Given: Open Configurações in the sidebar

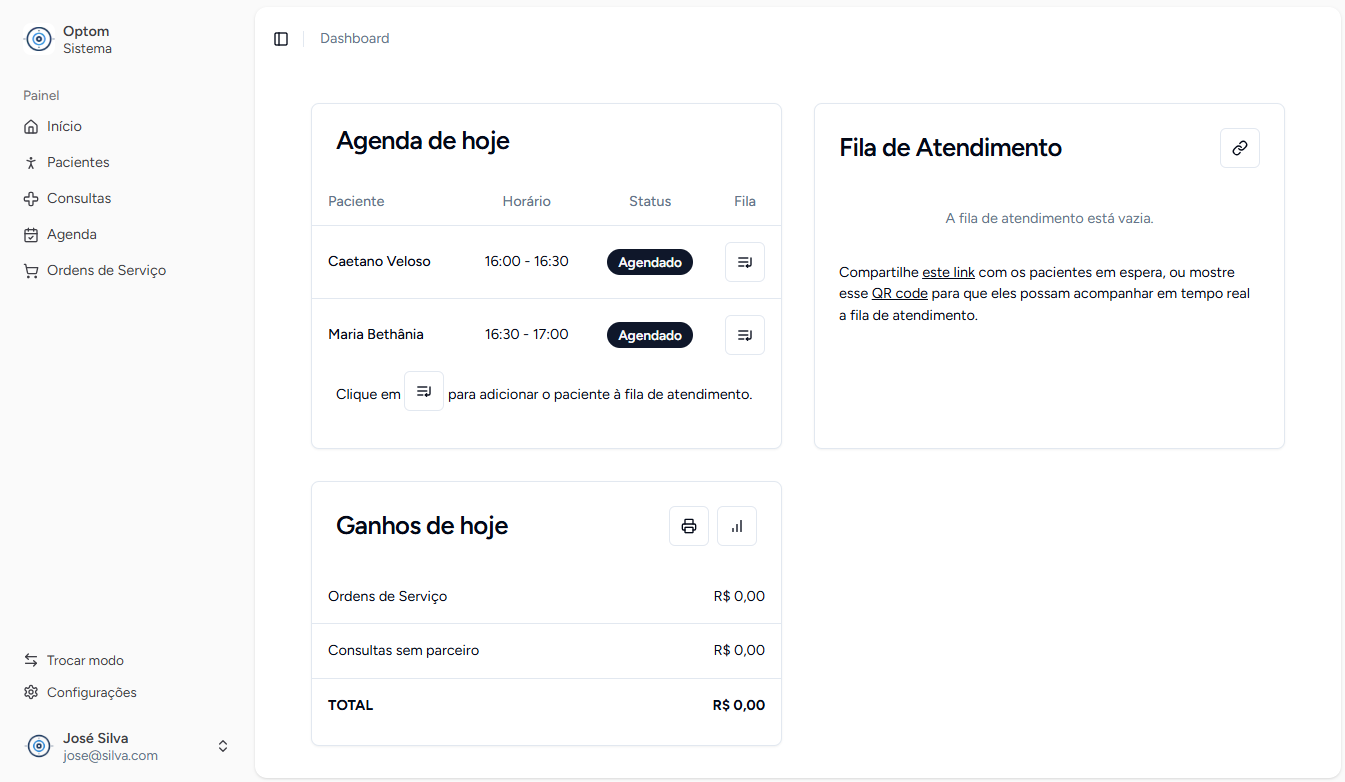Looking at the screenshot, I should click(x=127, y=692).
